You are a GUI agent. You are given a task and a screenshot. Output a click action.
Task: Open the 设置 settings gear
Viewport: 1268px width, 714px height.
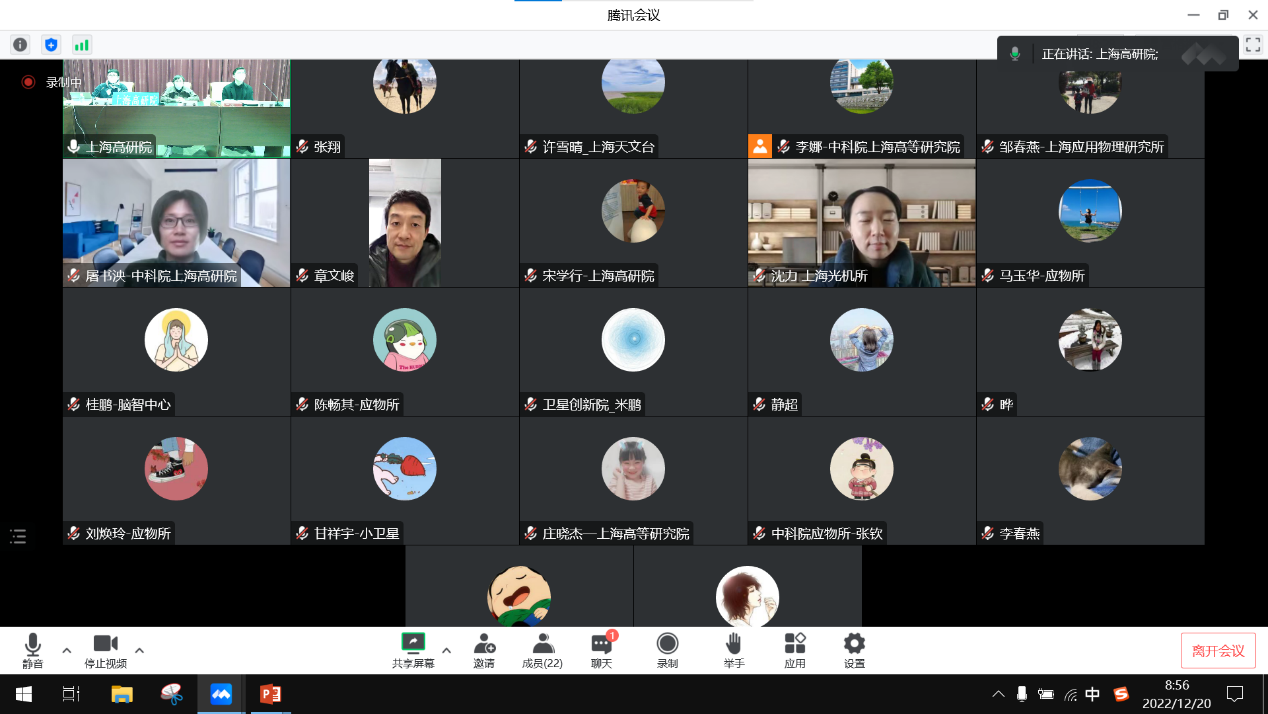tap(854, 650)
